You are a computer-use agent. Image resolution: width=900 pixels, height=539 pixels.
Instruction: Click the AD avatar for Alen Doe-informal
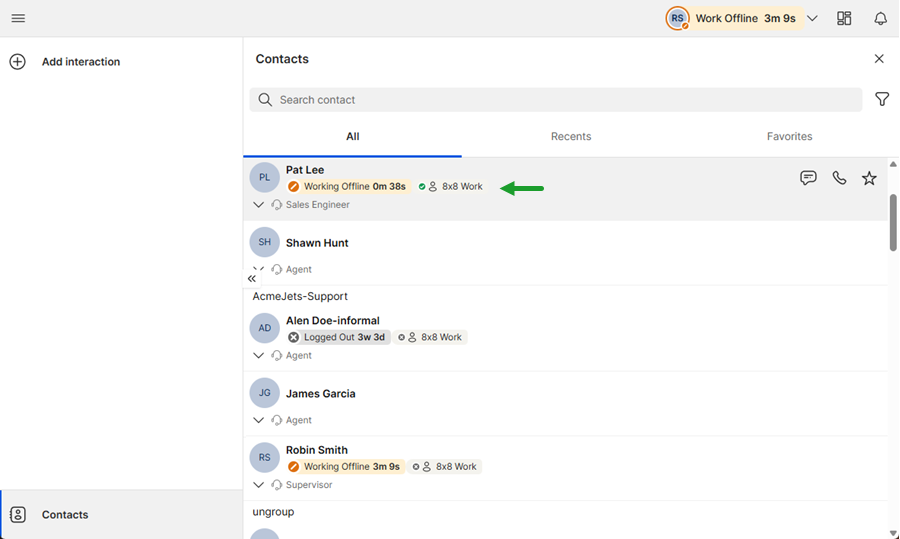click(x=264, y=328)
